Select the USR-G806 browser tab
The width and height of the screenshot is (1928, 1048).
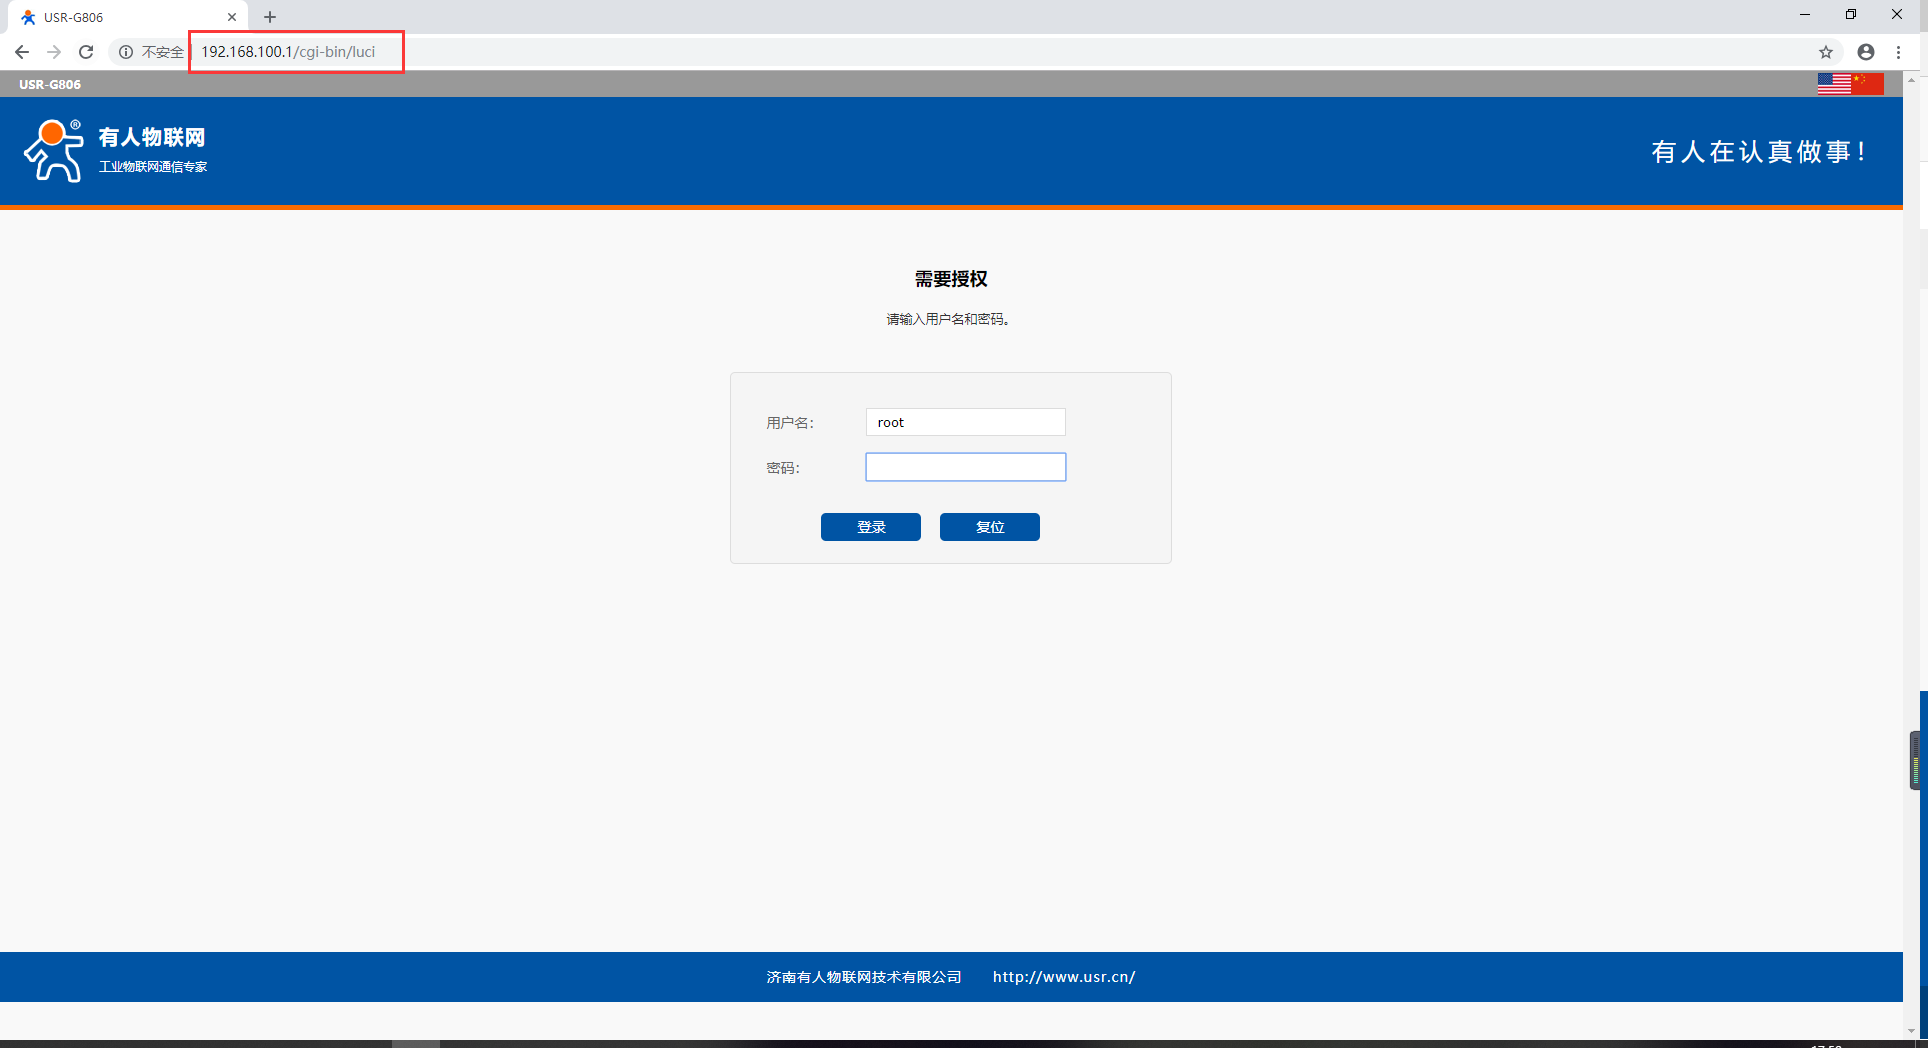click(120, 17)
